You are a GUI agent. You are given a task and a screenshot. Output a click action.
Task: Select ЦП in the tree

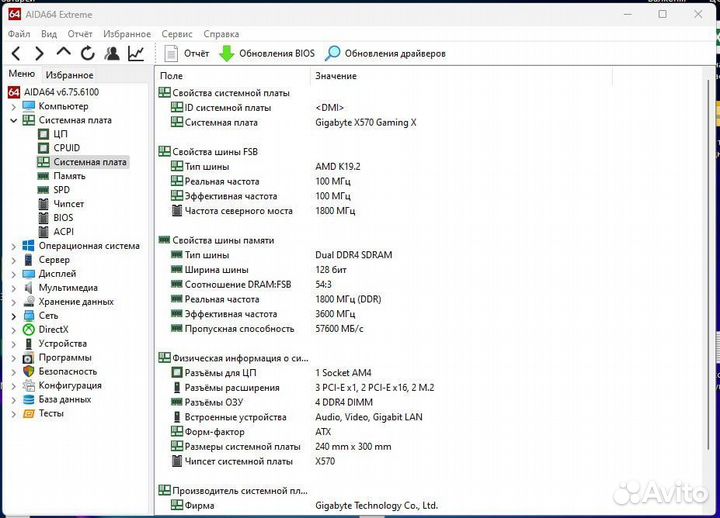52,134
